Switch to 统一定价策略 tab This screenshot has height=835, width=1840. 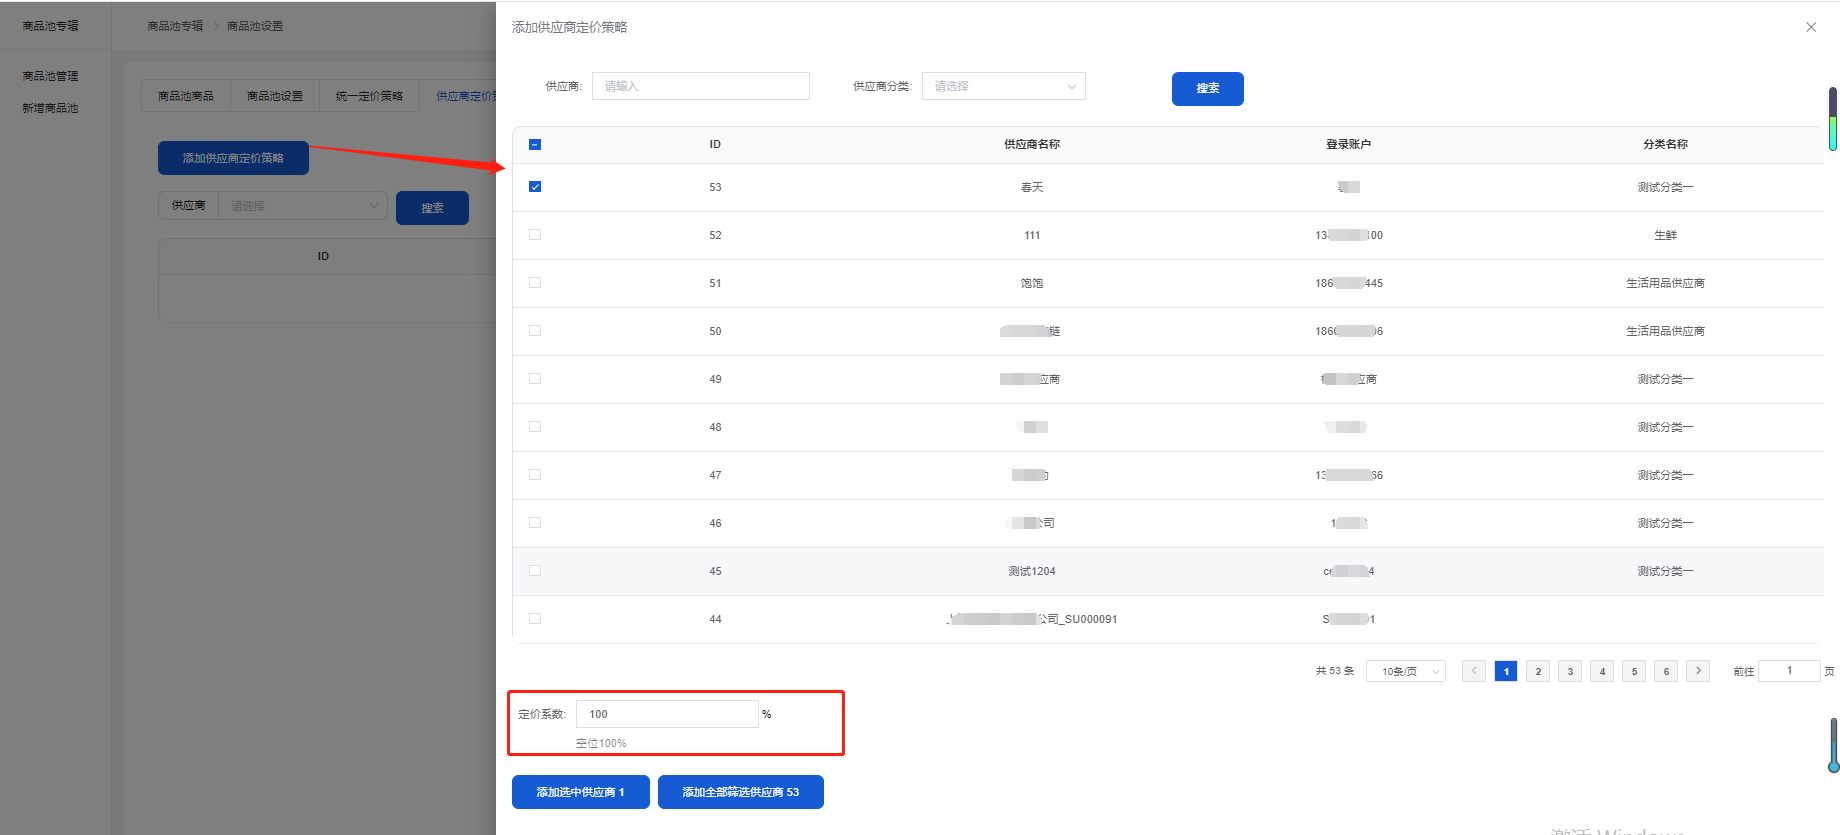369,96
